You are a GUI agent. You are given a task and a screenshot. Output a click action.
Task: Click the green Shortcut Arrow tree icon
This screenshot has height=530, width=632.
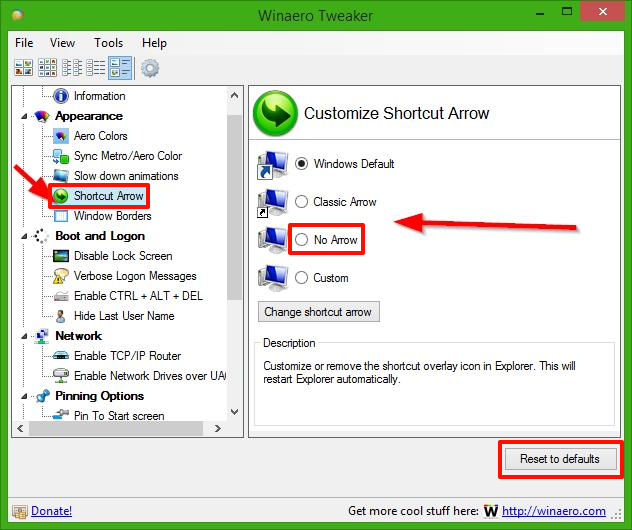61,196
